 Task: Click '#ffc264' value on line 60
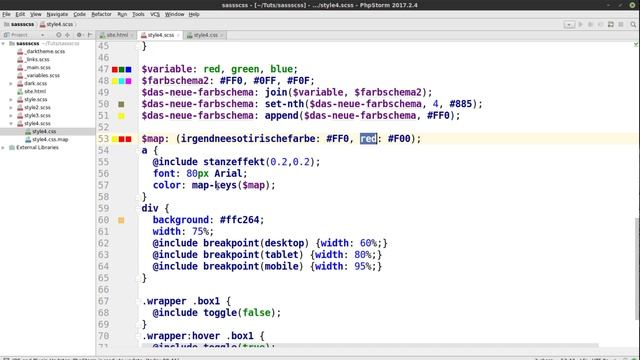click(x=239, y=220)
